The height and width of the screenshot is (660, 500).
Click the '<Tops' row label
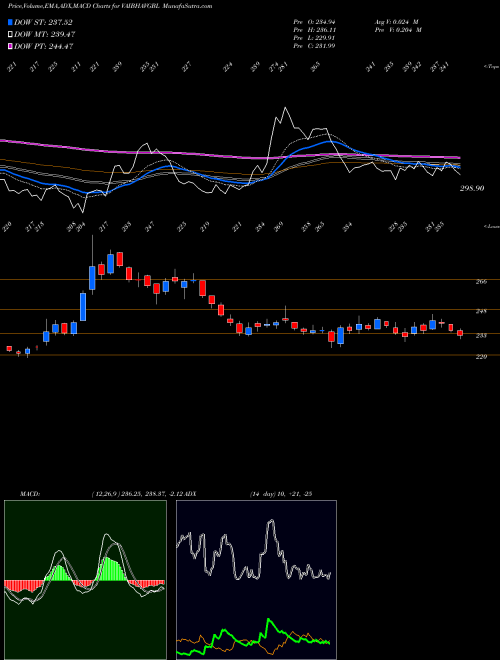pos(491,67)
